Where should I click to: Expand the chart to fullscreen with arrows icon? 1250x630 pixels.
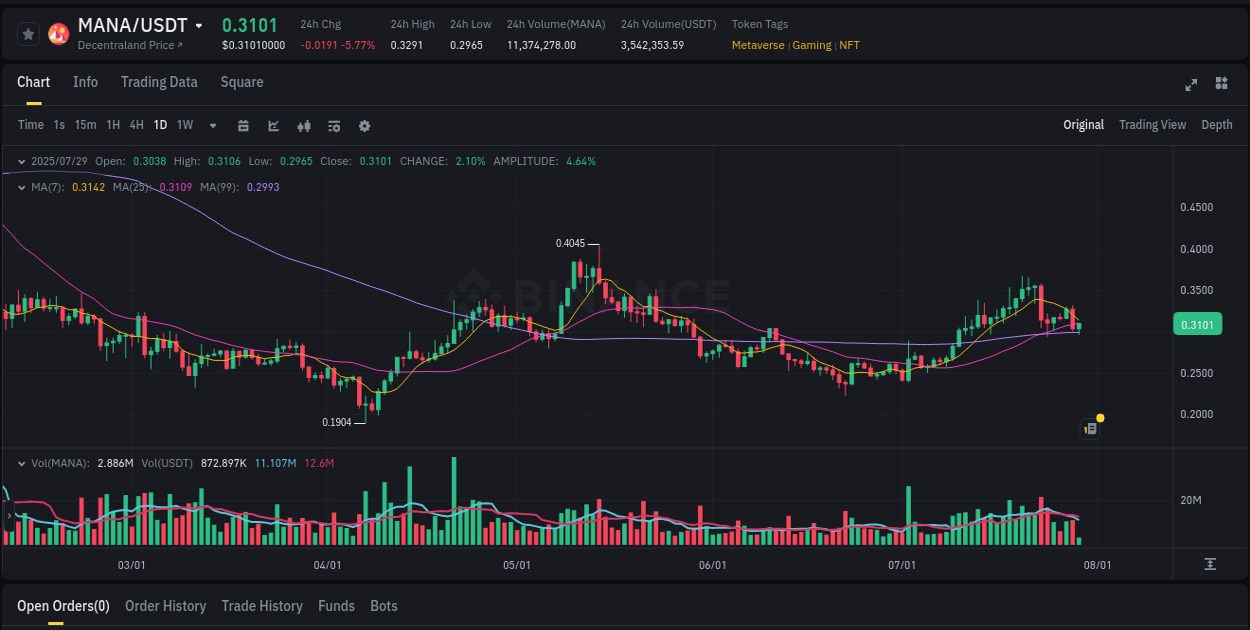click(1191, 85)
